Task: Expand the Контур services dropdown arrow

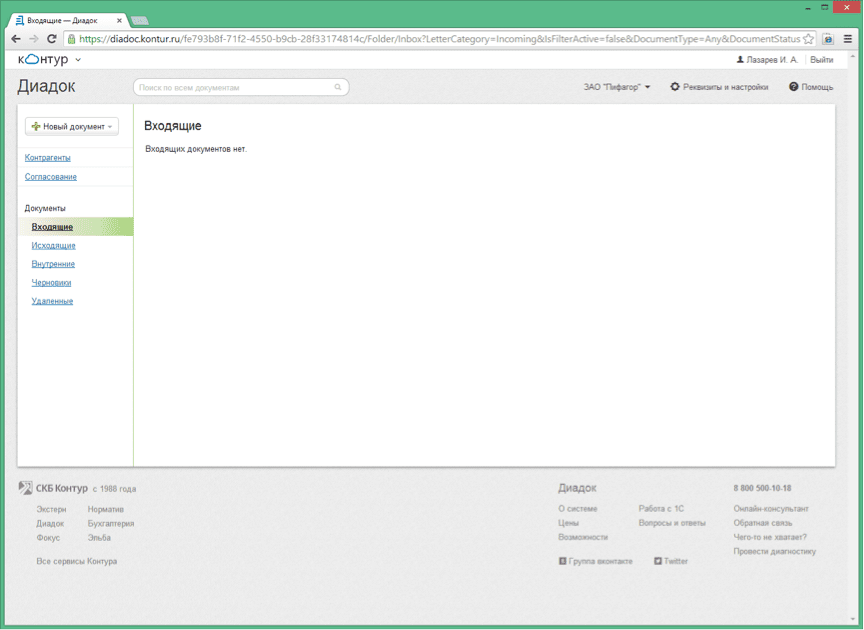Action: pyautogui.click(x=78, y=60)
